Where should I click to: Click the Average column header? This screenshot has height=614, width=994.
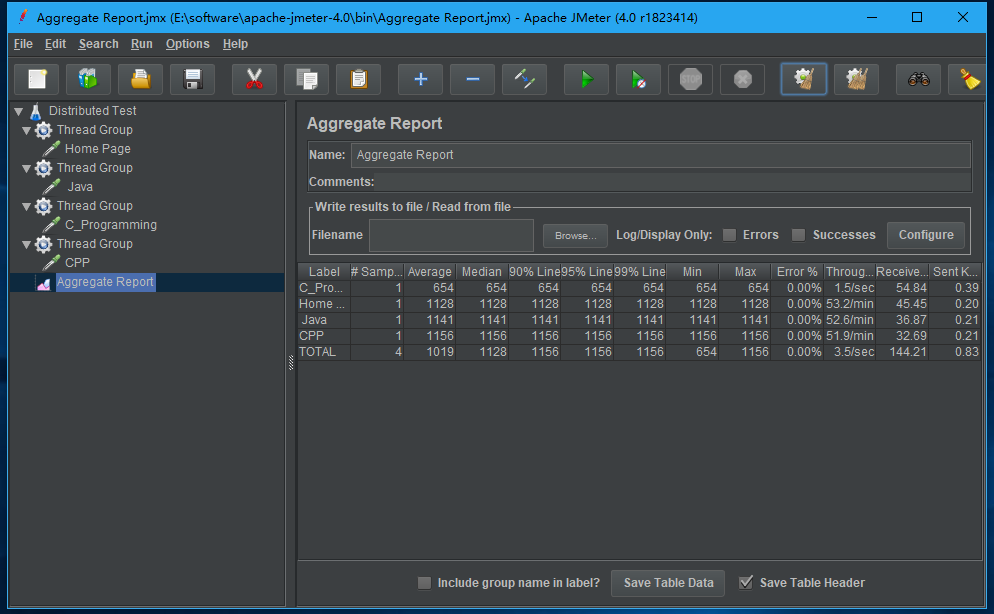click(x=430, y=272)
